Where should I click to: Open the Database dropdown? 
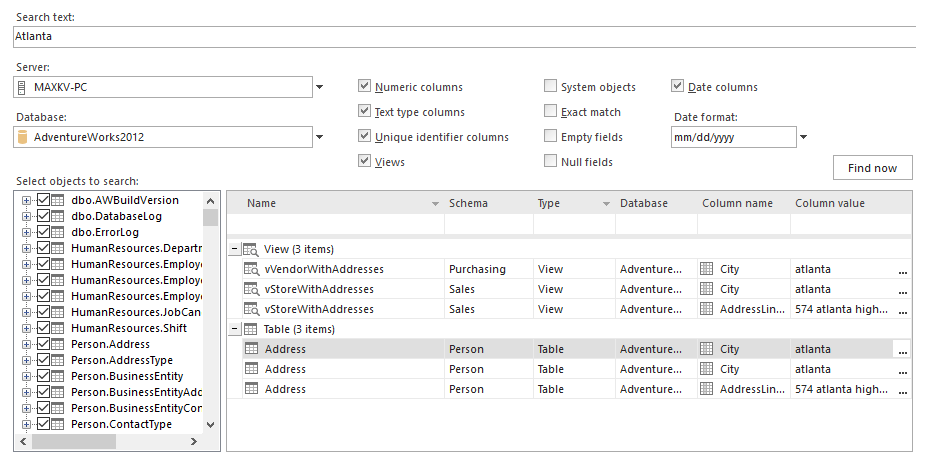coord(319,138)
